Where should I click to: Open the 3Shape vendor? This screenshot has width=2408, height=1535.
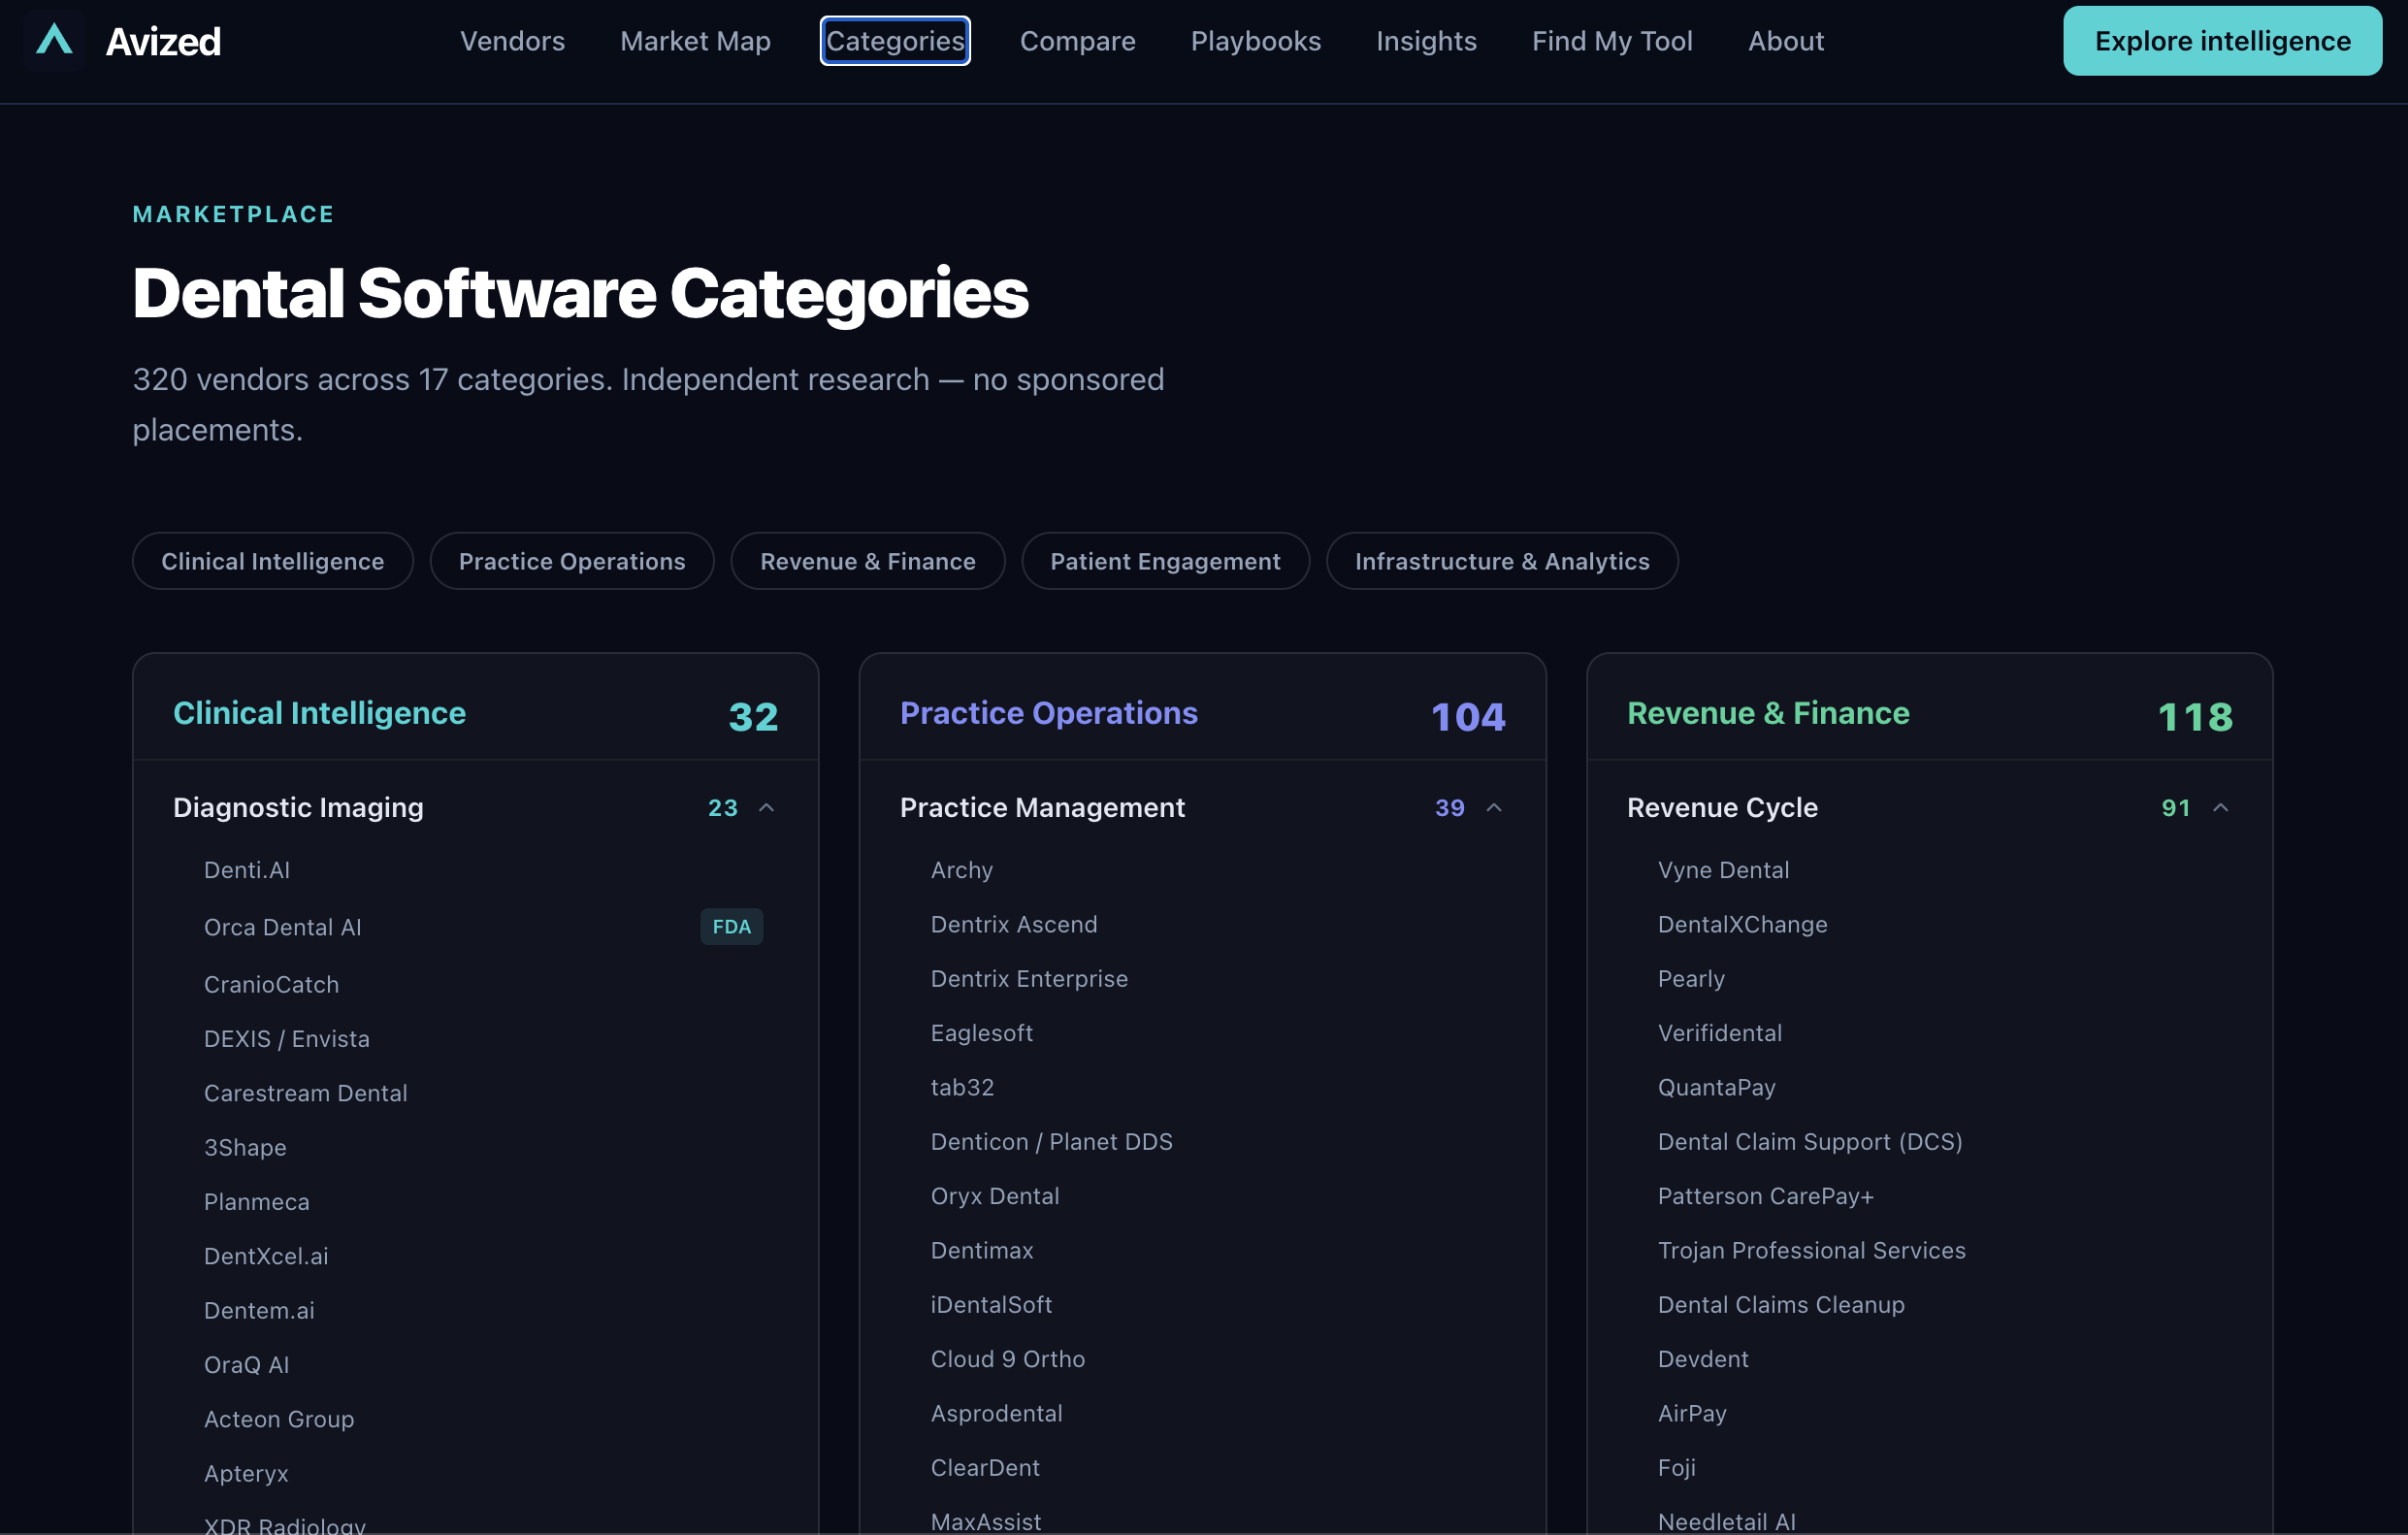point(245,1147)
